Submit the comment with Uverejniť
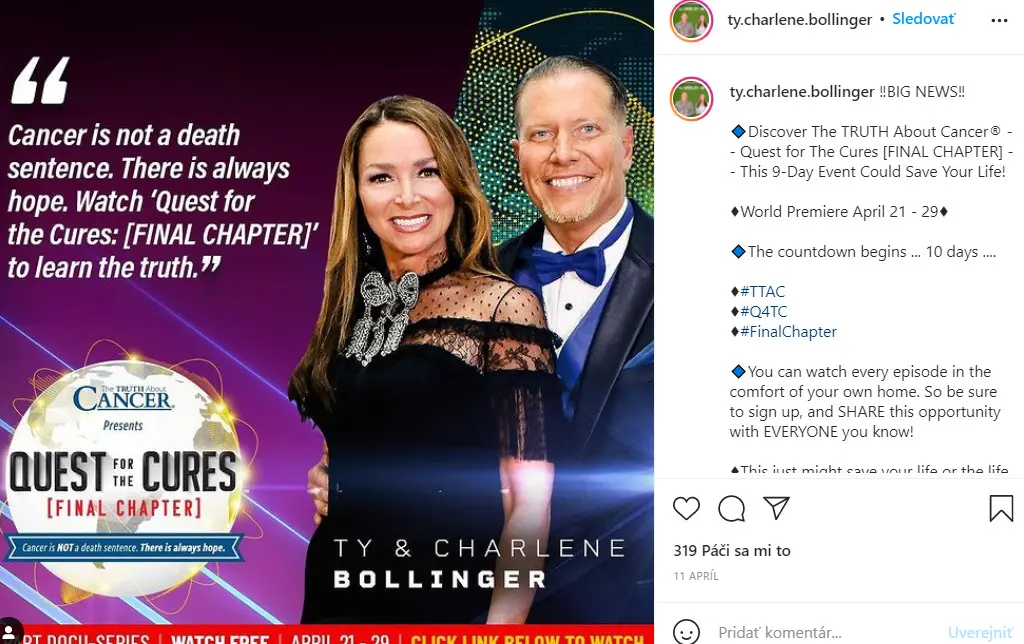Viewport: 1024px width, 644px height. [x=980, y=632]
